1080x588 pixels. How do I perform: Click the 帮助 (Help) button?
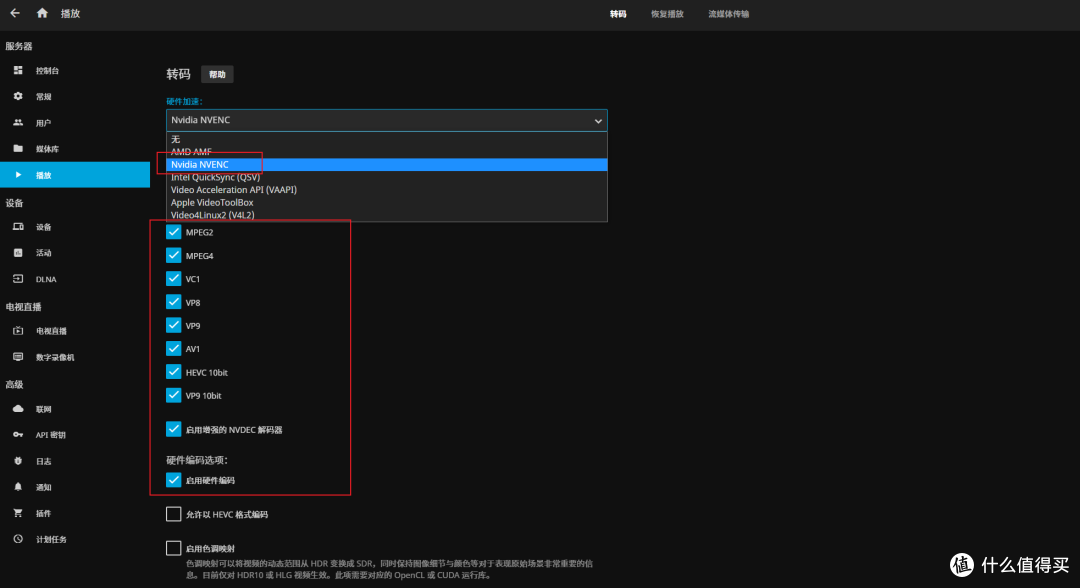tap(217, 73)
